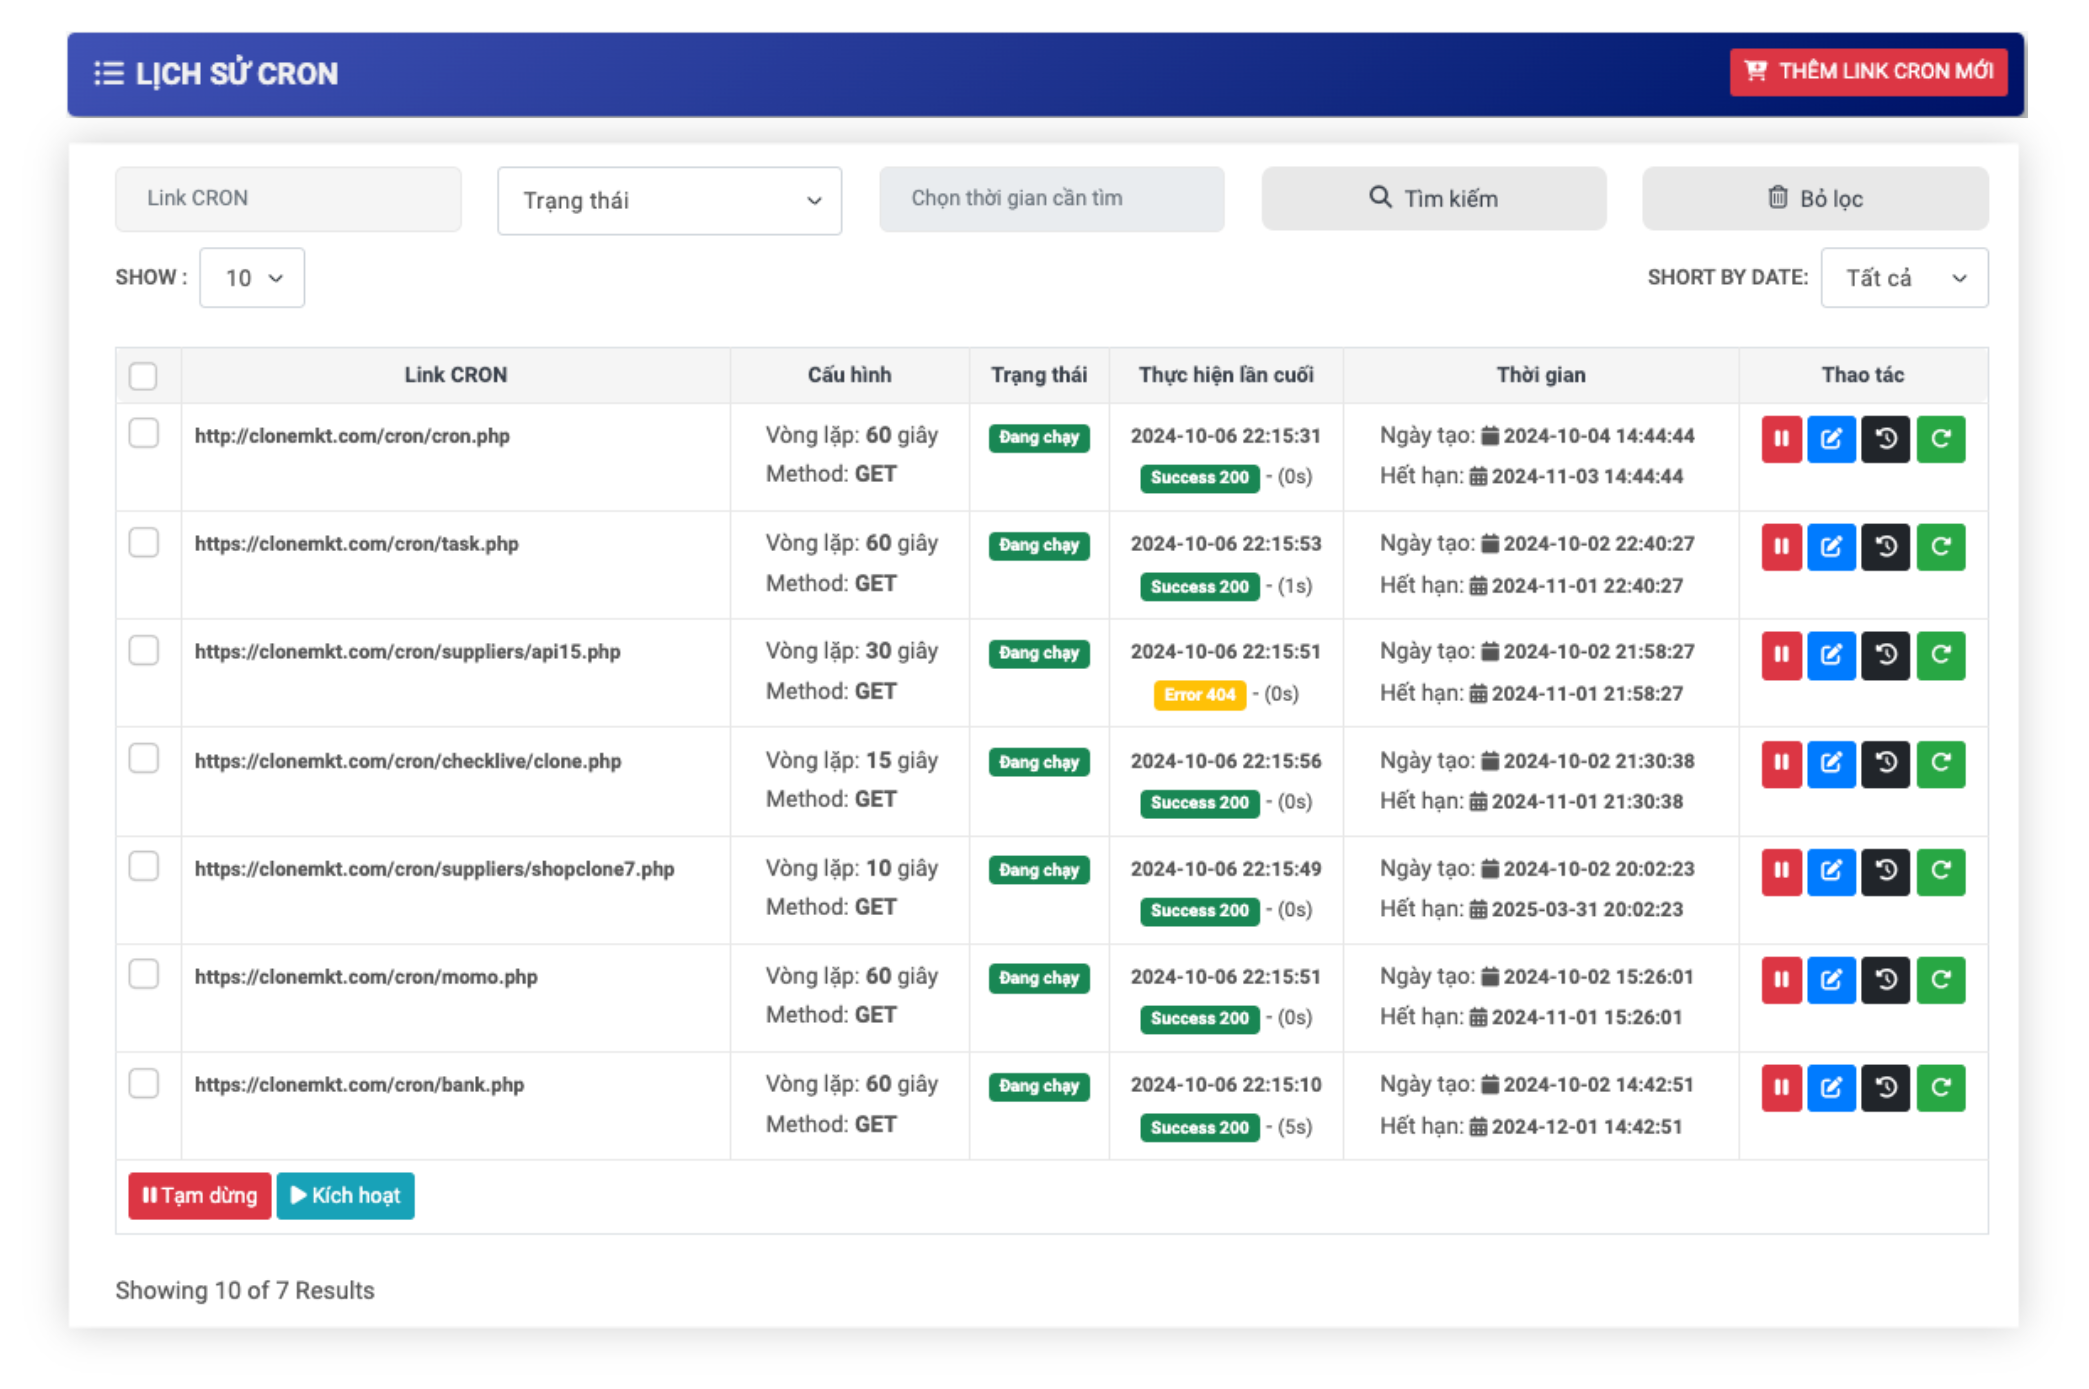This screenshot has height=1389, width=2089.
Task: Pause the cron.php job with red icon
Action: coord(1780,439)
